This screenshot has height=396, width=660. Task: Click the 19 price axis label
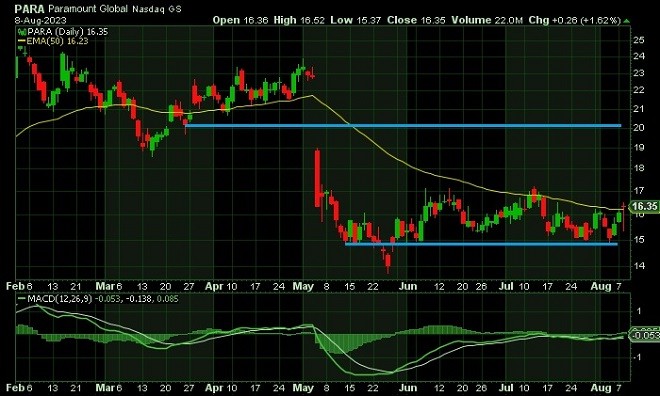pos(639,147)
